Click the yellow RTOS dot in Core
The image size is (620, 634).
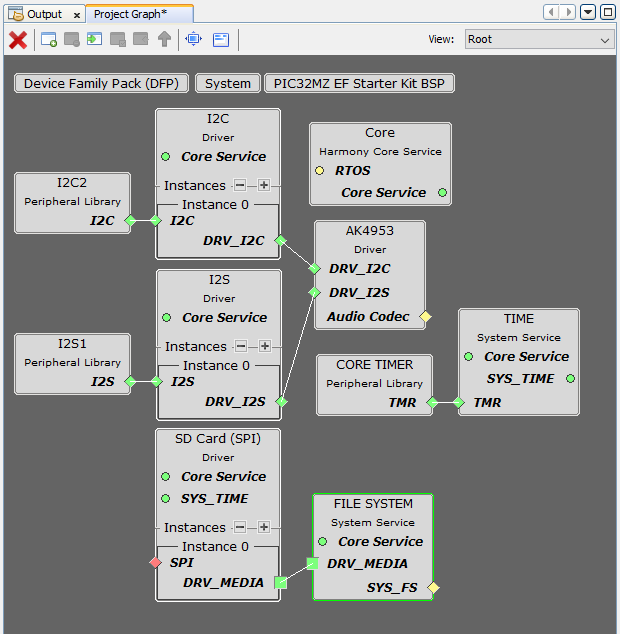[320, 171]
